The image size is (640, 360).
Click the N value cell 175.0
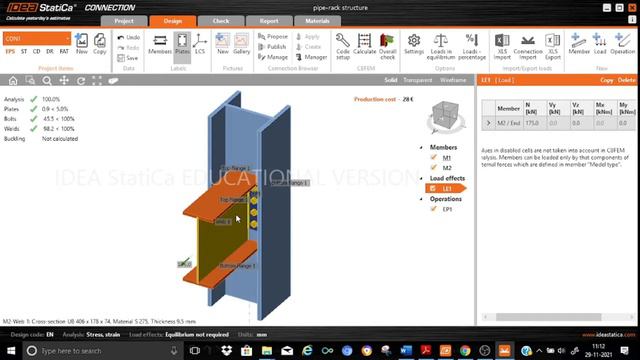click(535, 123)
